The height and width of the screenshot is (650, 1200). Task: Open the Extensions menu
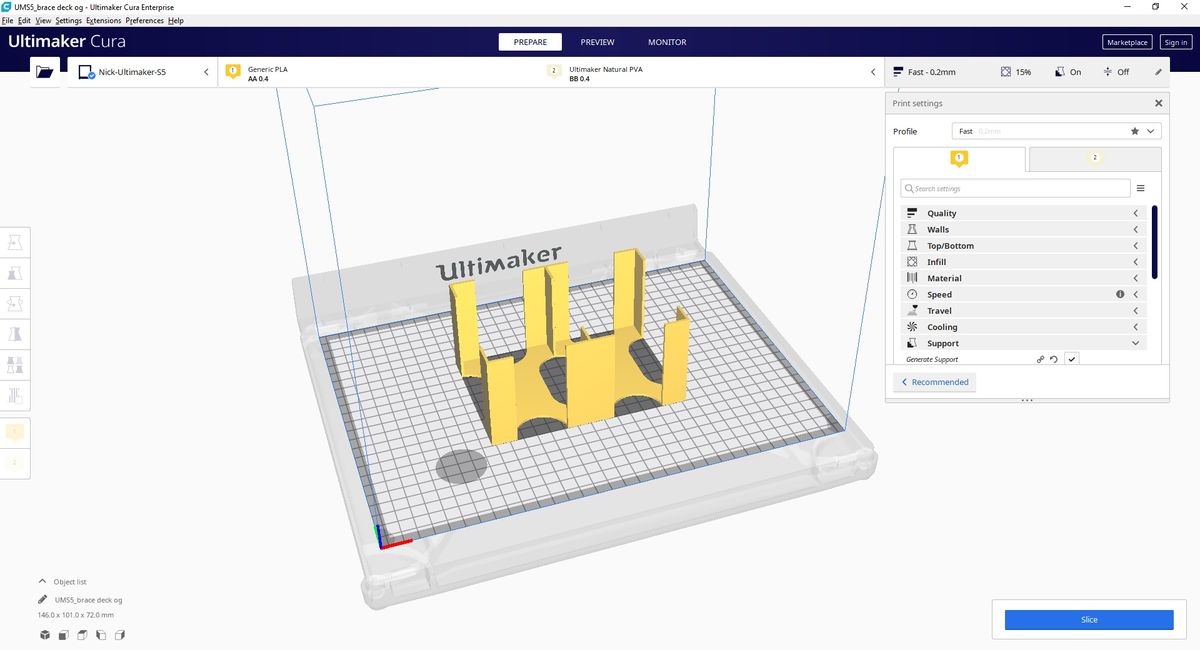tap(102, 20)
